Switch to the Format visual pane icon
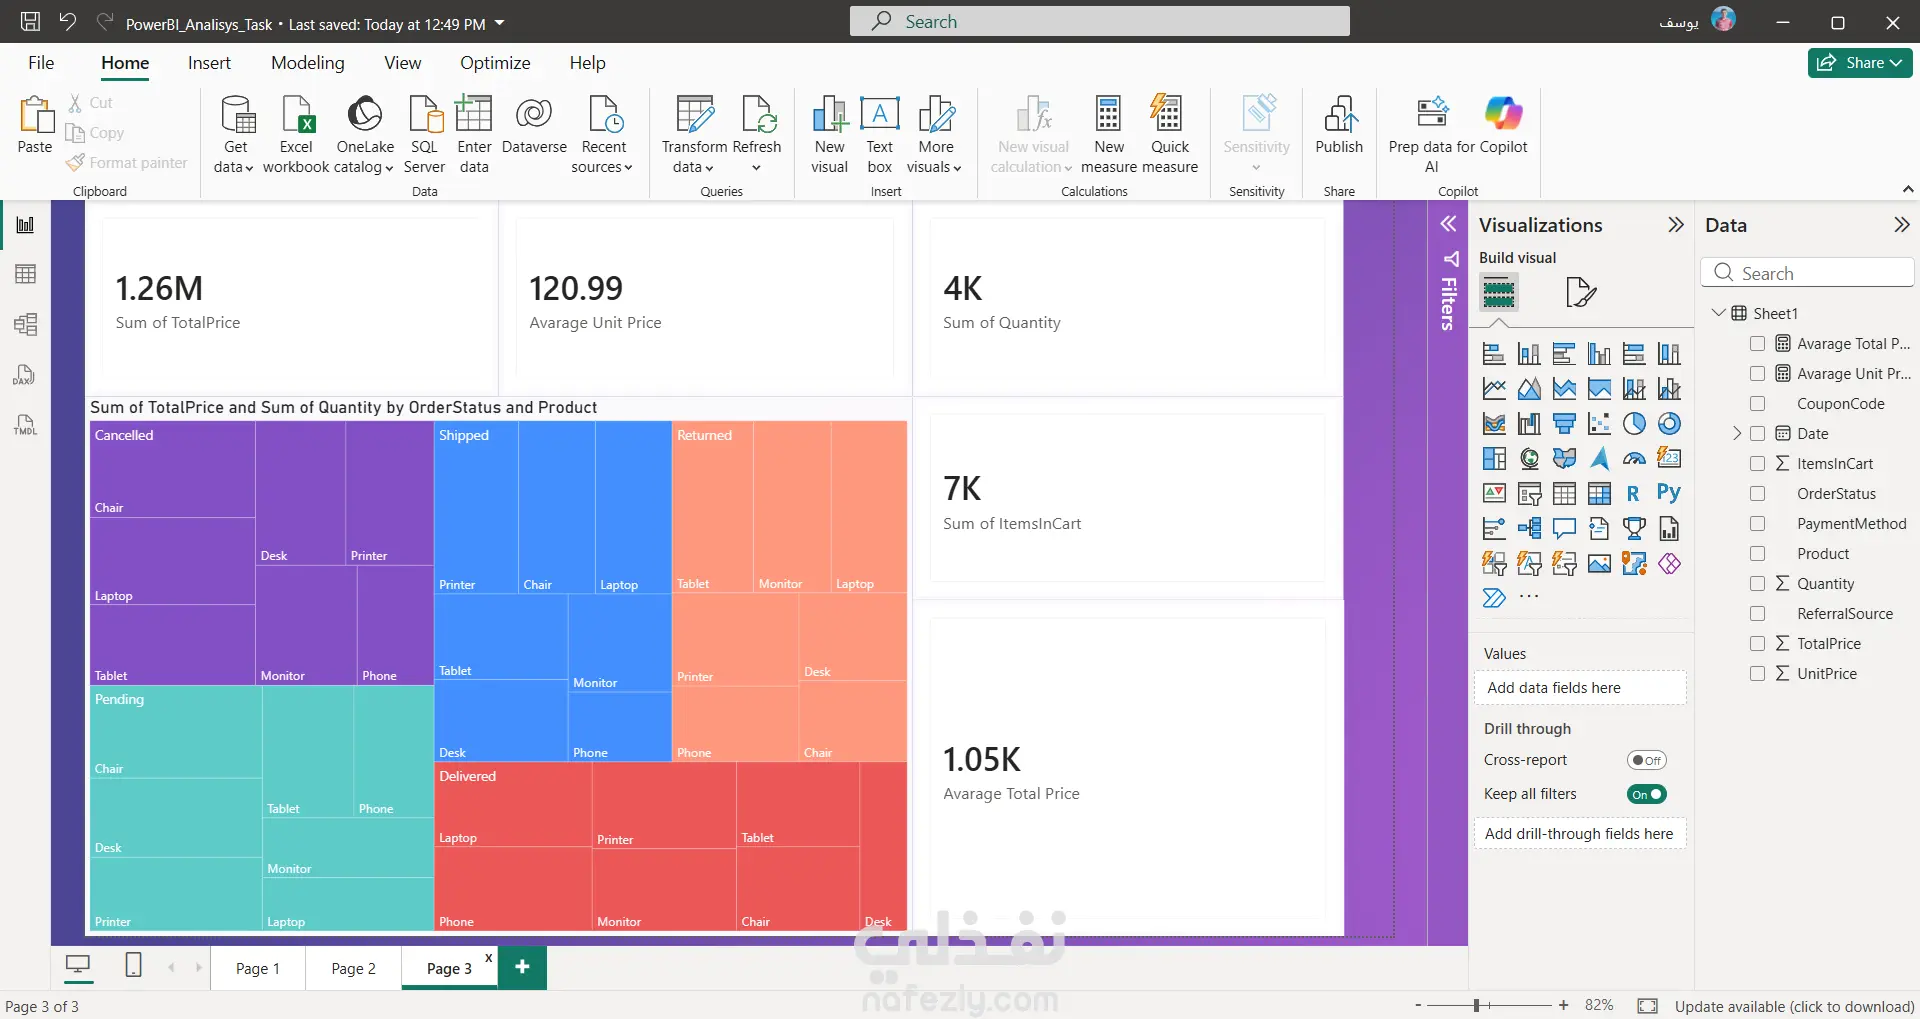Viewport: 1920px width, 1019px height. click(1580, 292)
